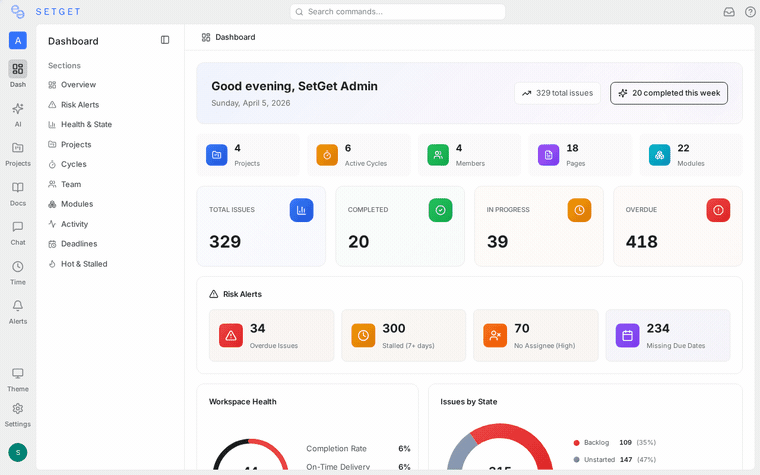Click the Missing Due Dates calendar icon

point(627,335)
